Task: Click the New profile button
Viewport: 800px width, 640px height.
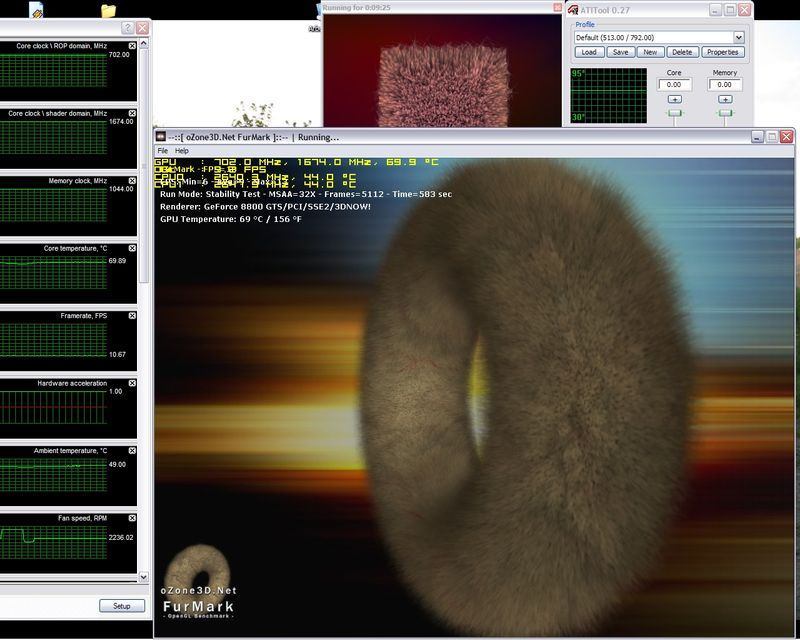Action: pyautogui.click(x=650, y=52)
